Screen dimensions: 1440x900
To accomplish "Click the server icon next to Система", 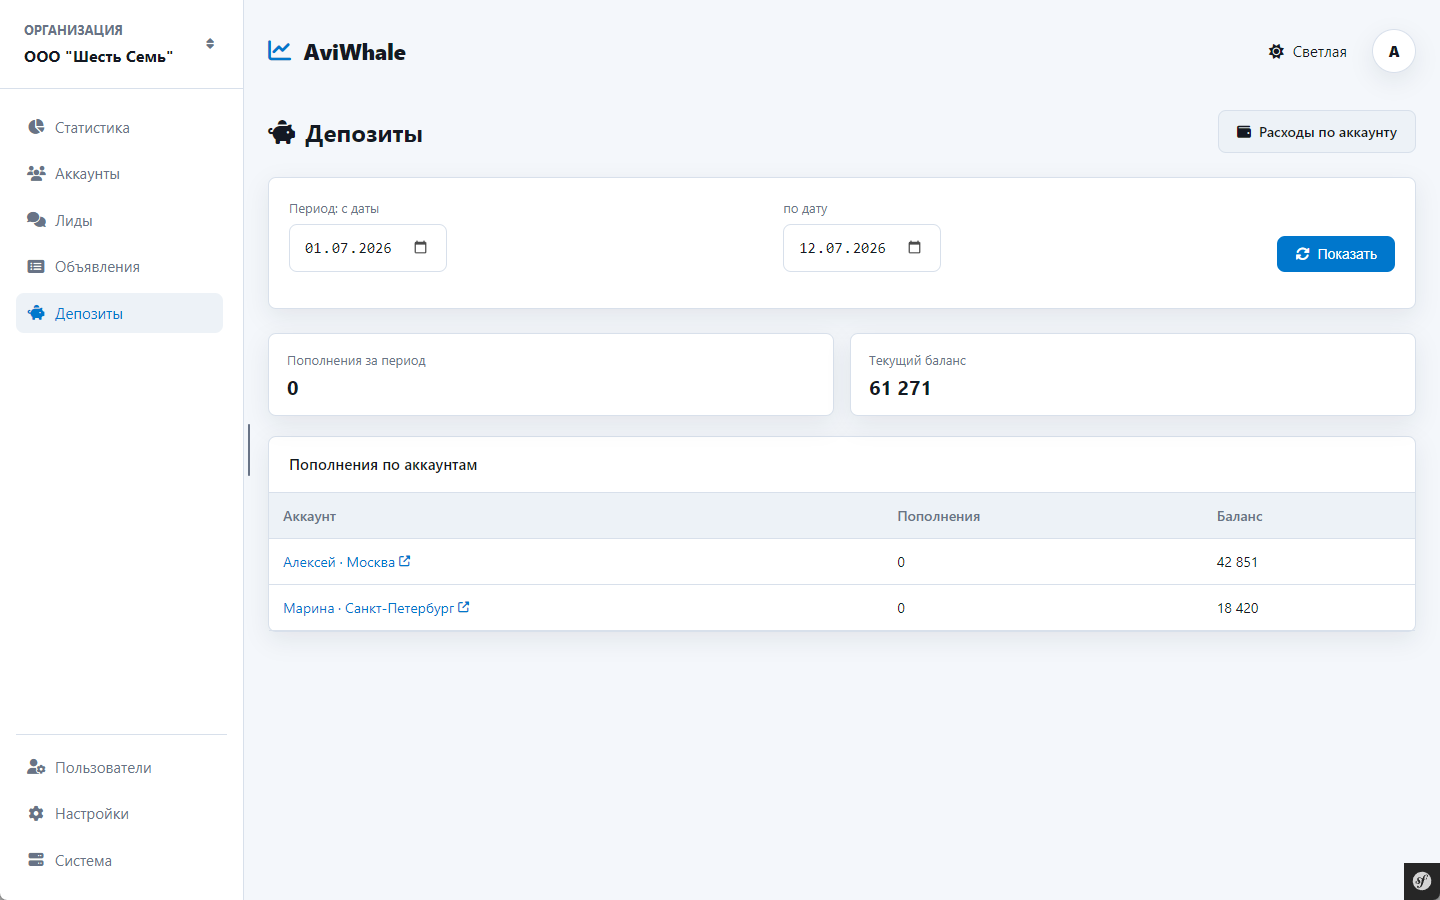I will (x=36, y=860).
